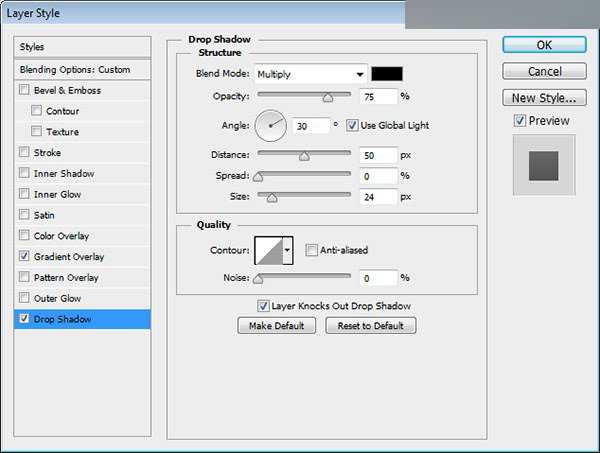Untick the Preview checkbox
Screen dimensions: 600x453
coord(519,121)
